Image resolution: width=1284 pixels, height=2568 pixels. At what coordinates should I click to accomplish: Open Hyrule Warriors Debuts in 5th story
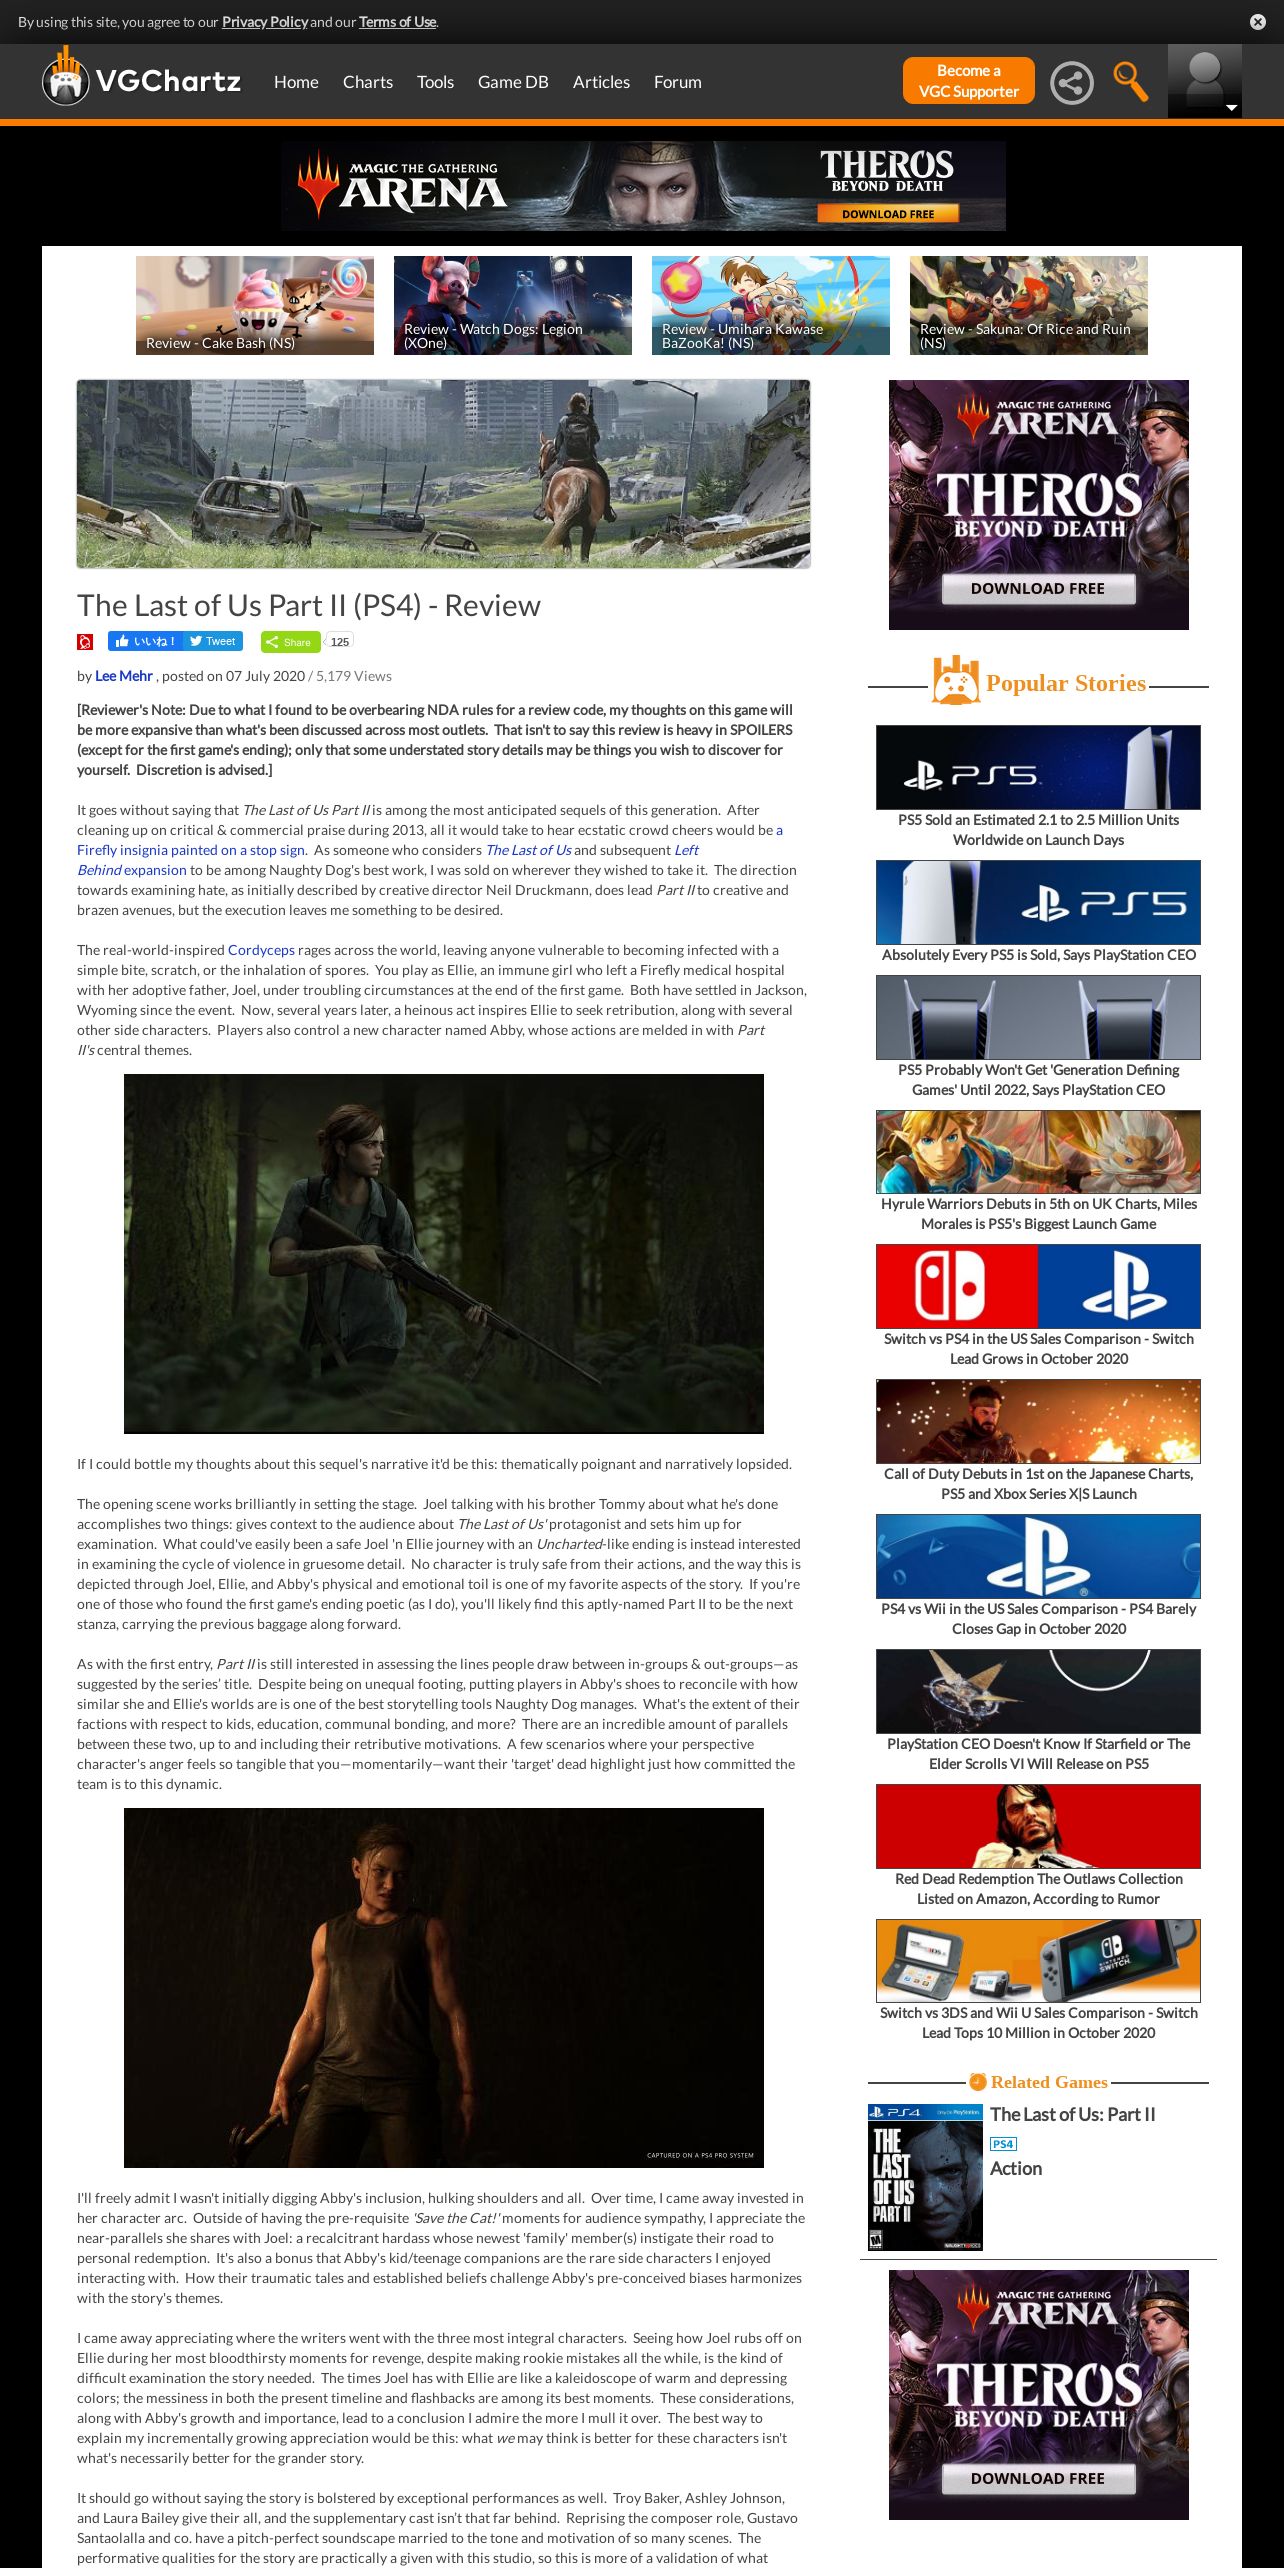1038,1214
